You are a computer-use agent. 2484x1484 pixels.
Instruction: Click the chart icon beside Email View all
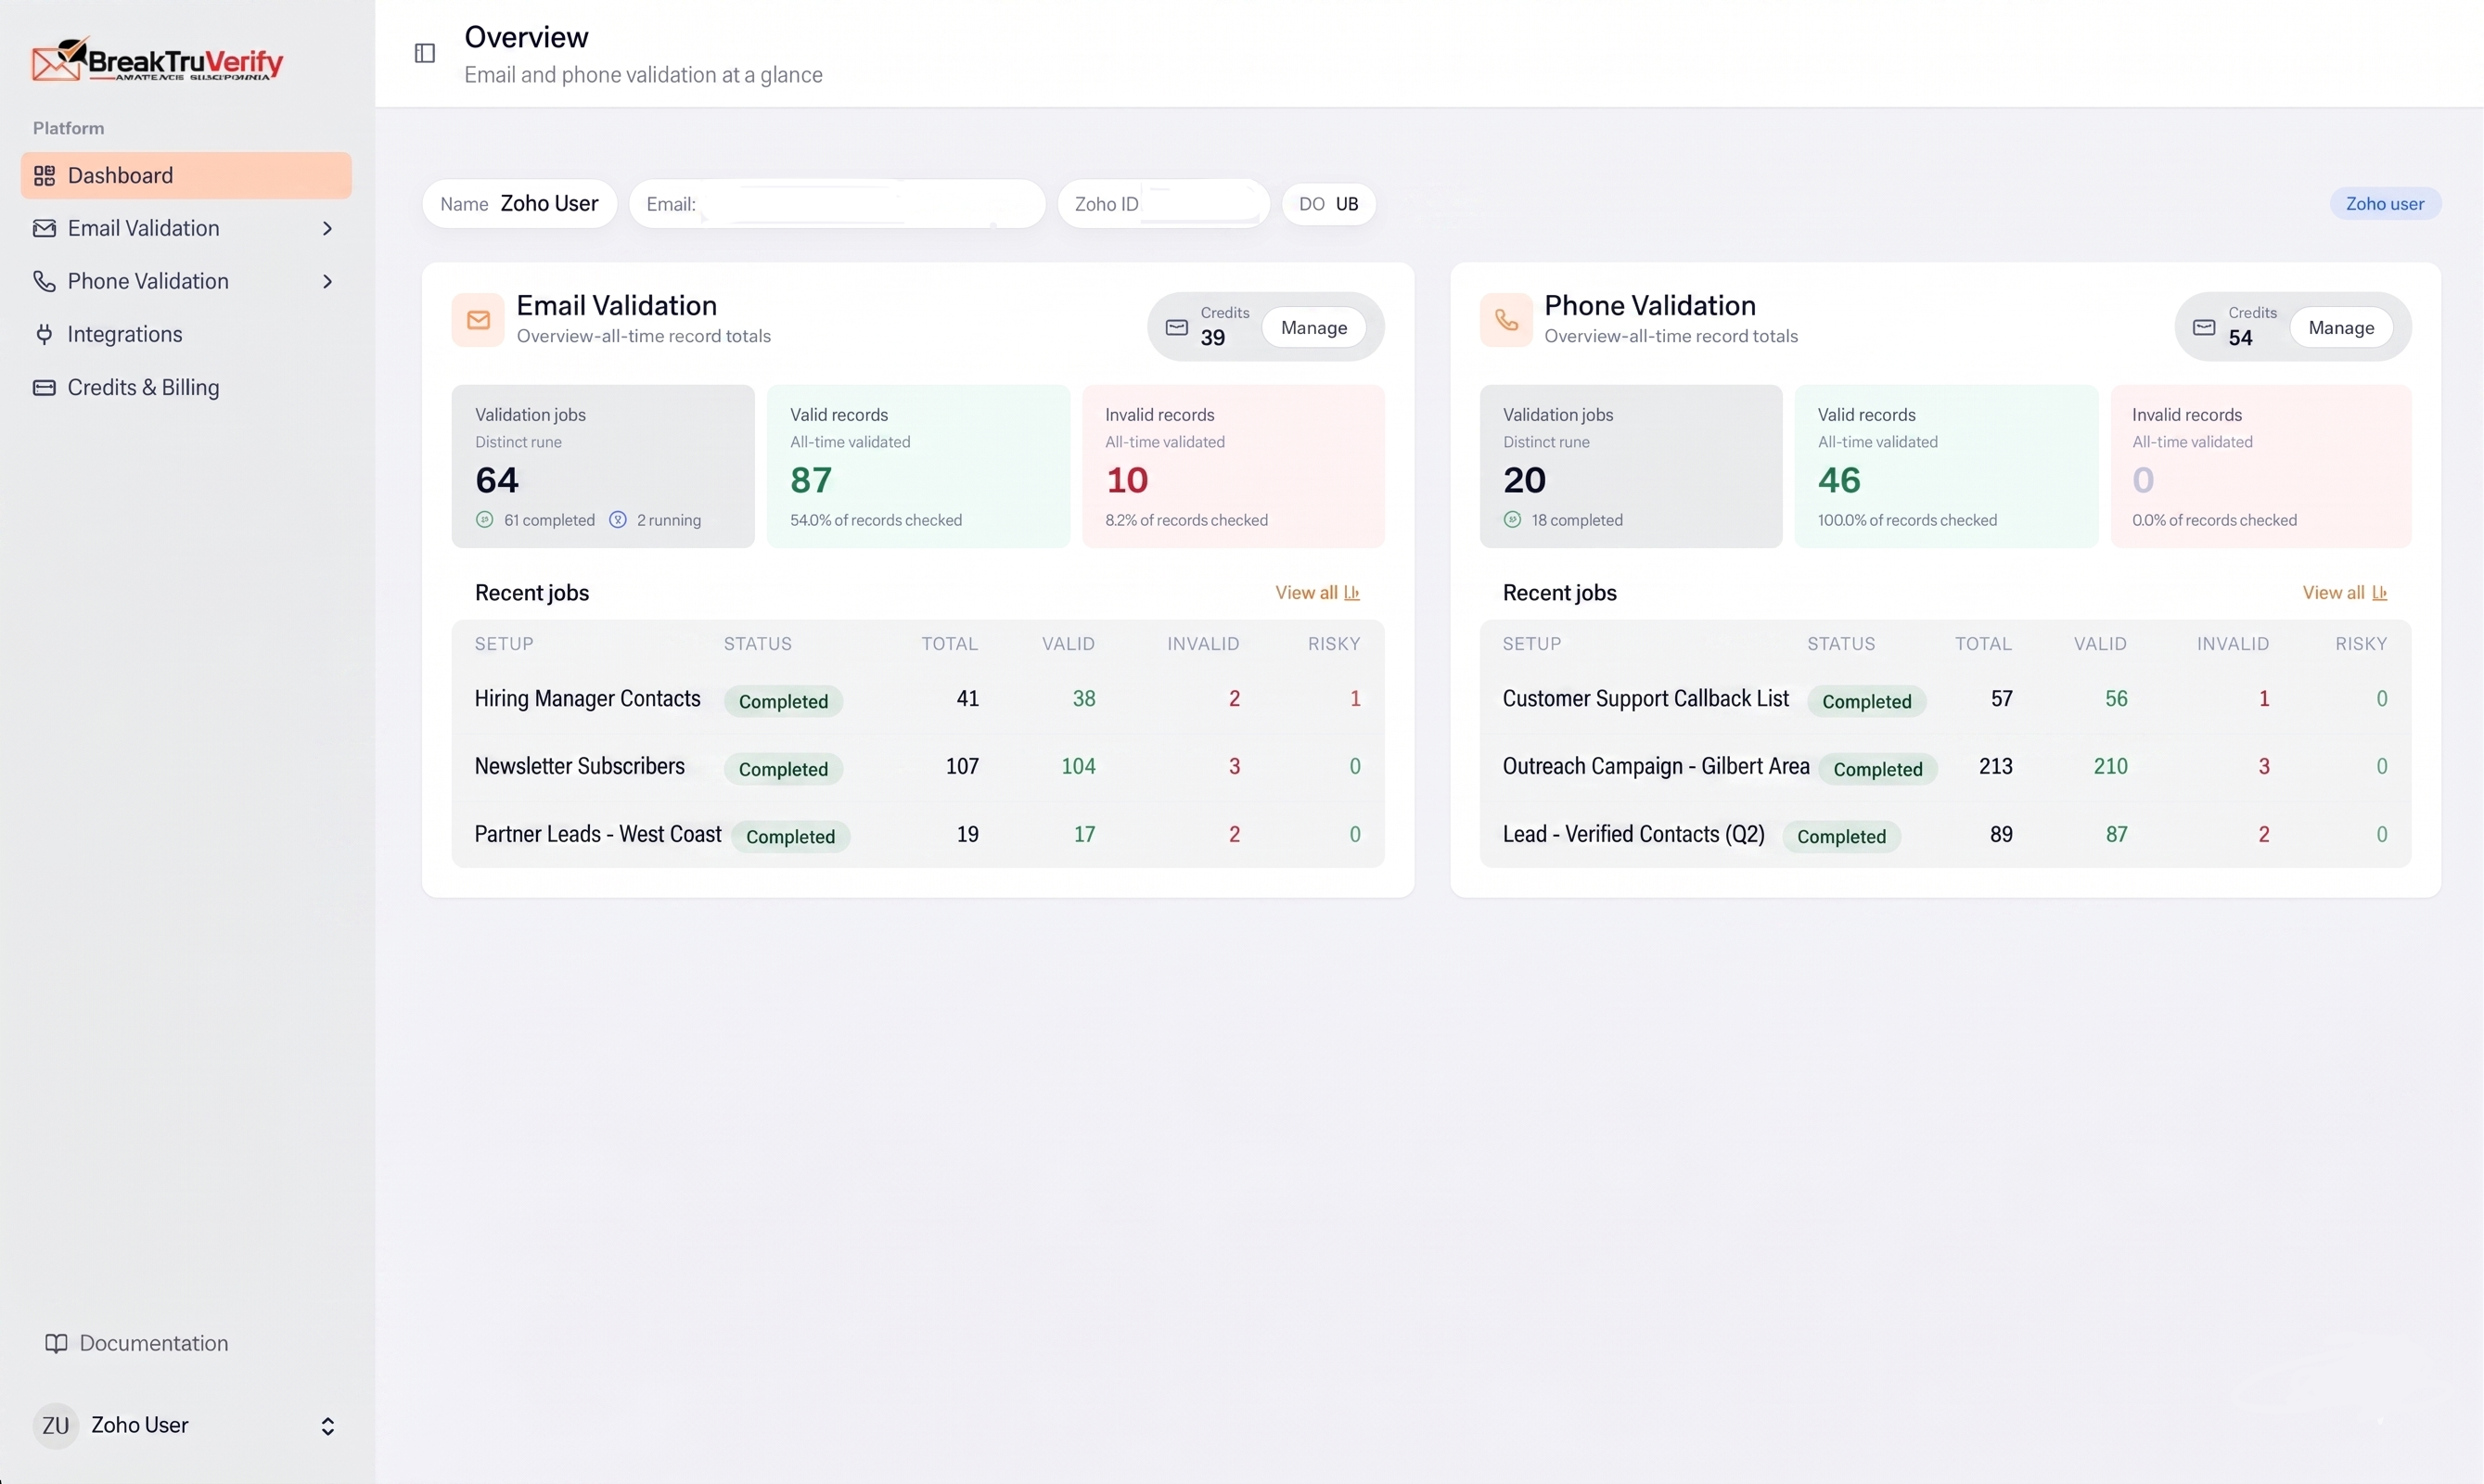[1352, 593]
